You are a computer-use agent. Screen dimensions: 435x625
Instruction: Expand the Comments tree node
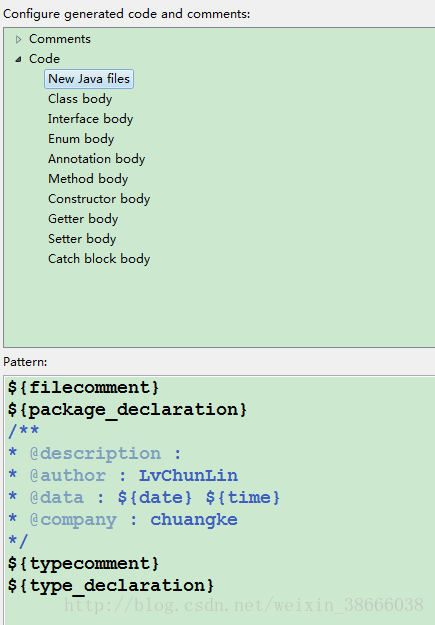pos(18,39)
